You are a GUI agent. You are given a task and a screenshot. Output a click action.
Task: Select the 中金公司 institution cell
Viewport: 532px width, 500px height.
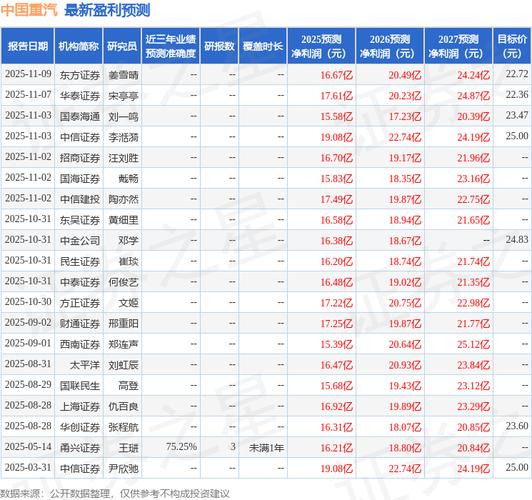point(80,241)
